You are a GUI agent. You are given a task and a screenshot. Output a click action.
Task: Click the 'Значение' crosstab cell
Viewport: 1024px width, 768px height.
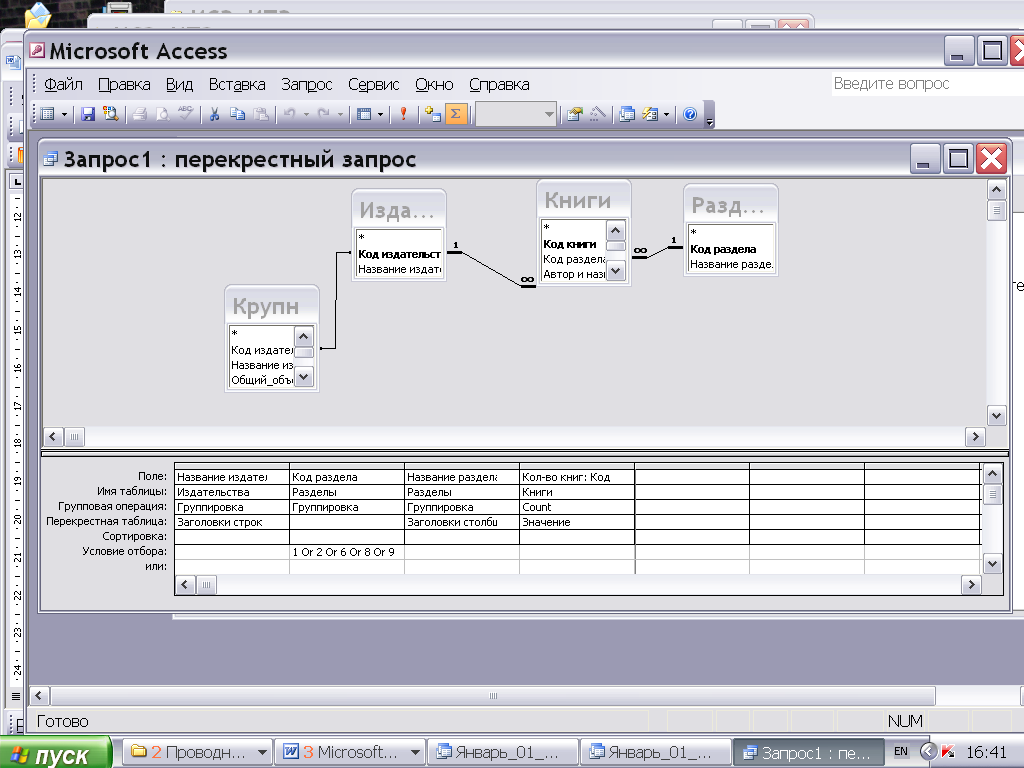pyautogui.click(x=577, y=522)
